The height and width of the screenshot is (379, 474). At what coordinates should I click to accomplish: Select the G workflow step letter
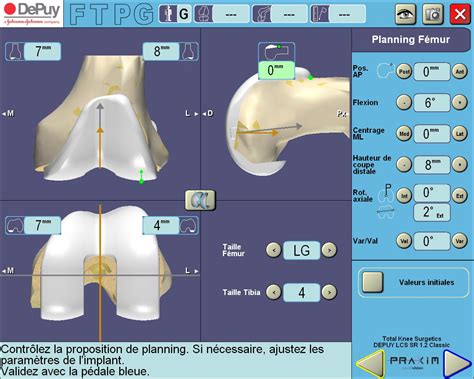pyautogui.click(x=144, y=14)
